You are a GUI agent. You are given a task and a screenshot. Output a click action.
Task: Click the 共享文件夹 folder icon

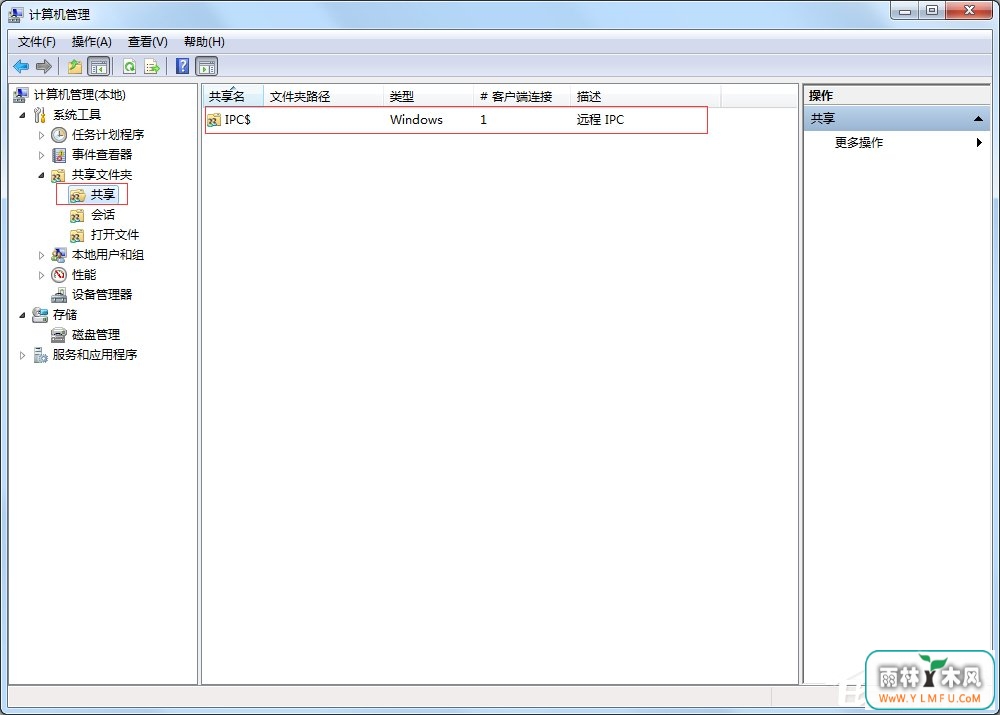(58, 175)
